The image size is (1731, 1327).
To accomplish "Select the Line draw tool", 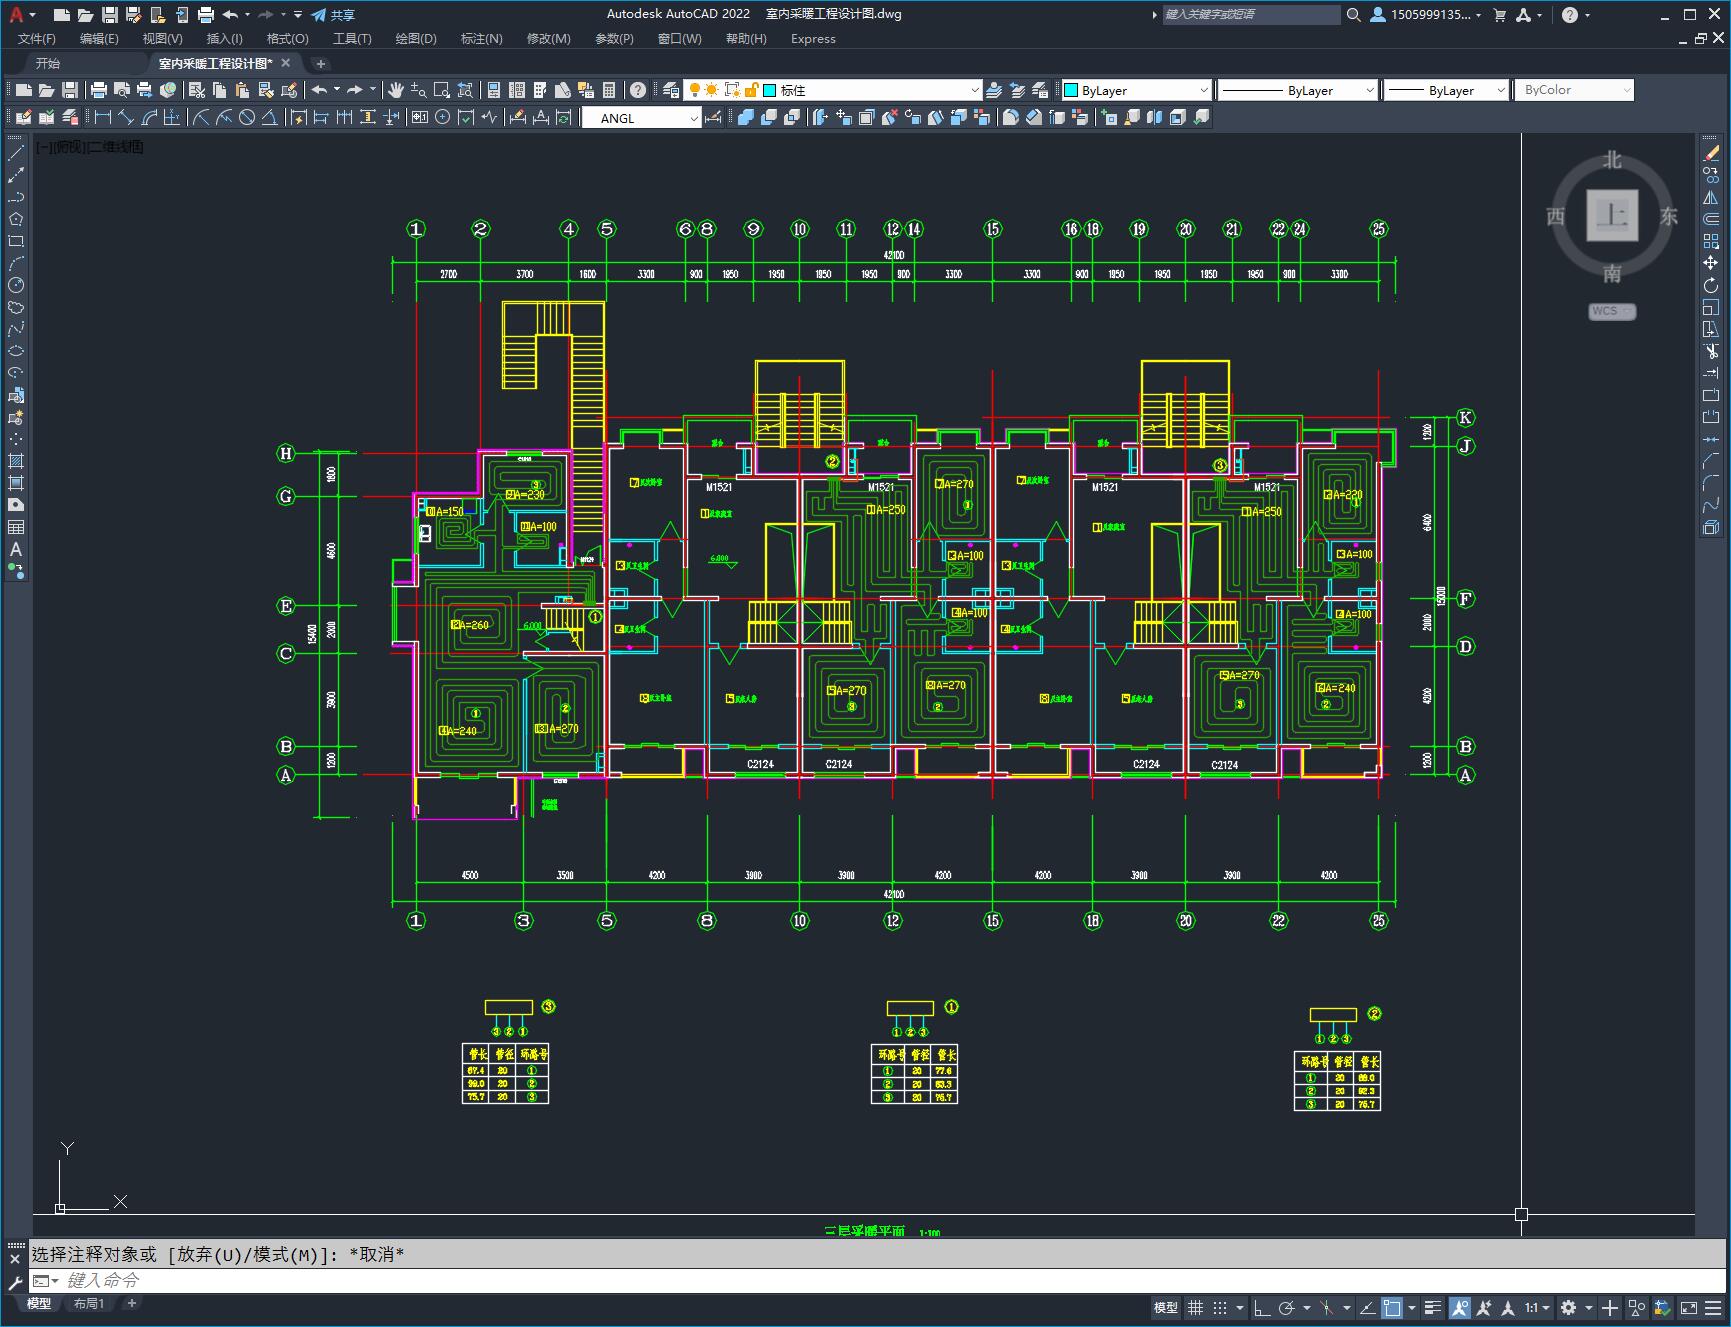I will [x=16, y=153].
